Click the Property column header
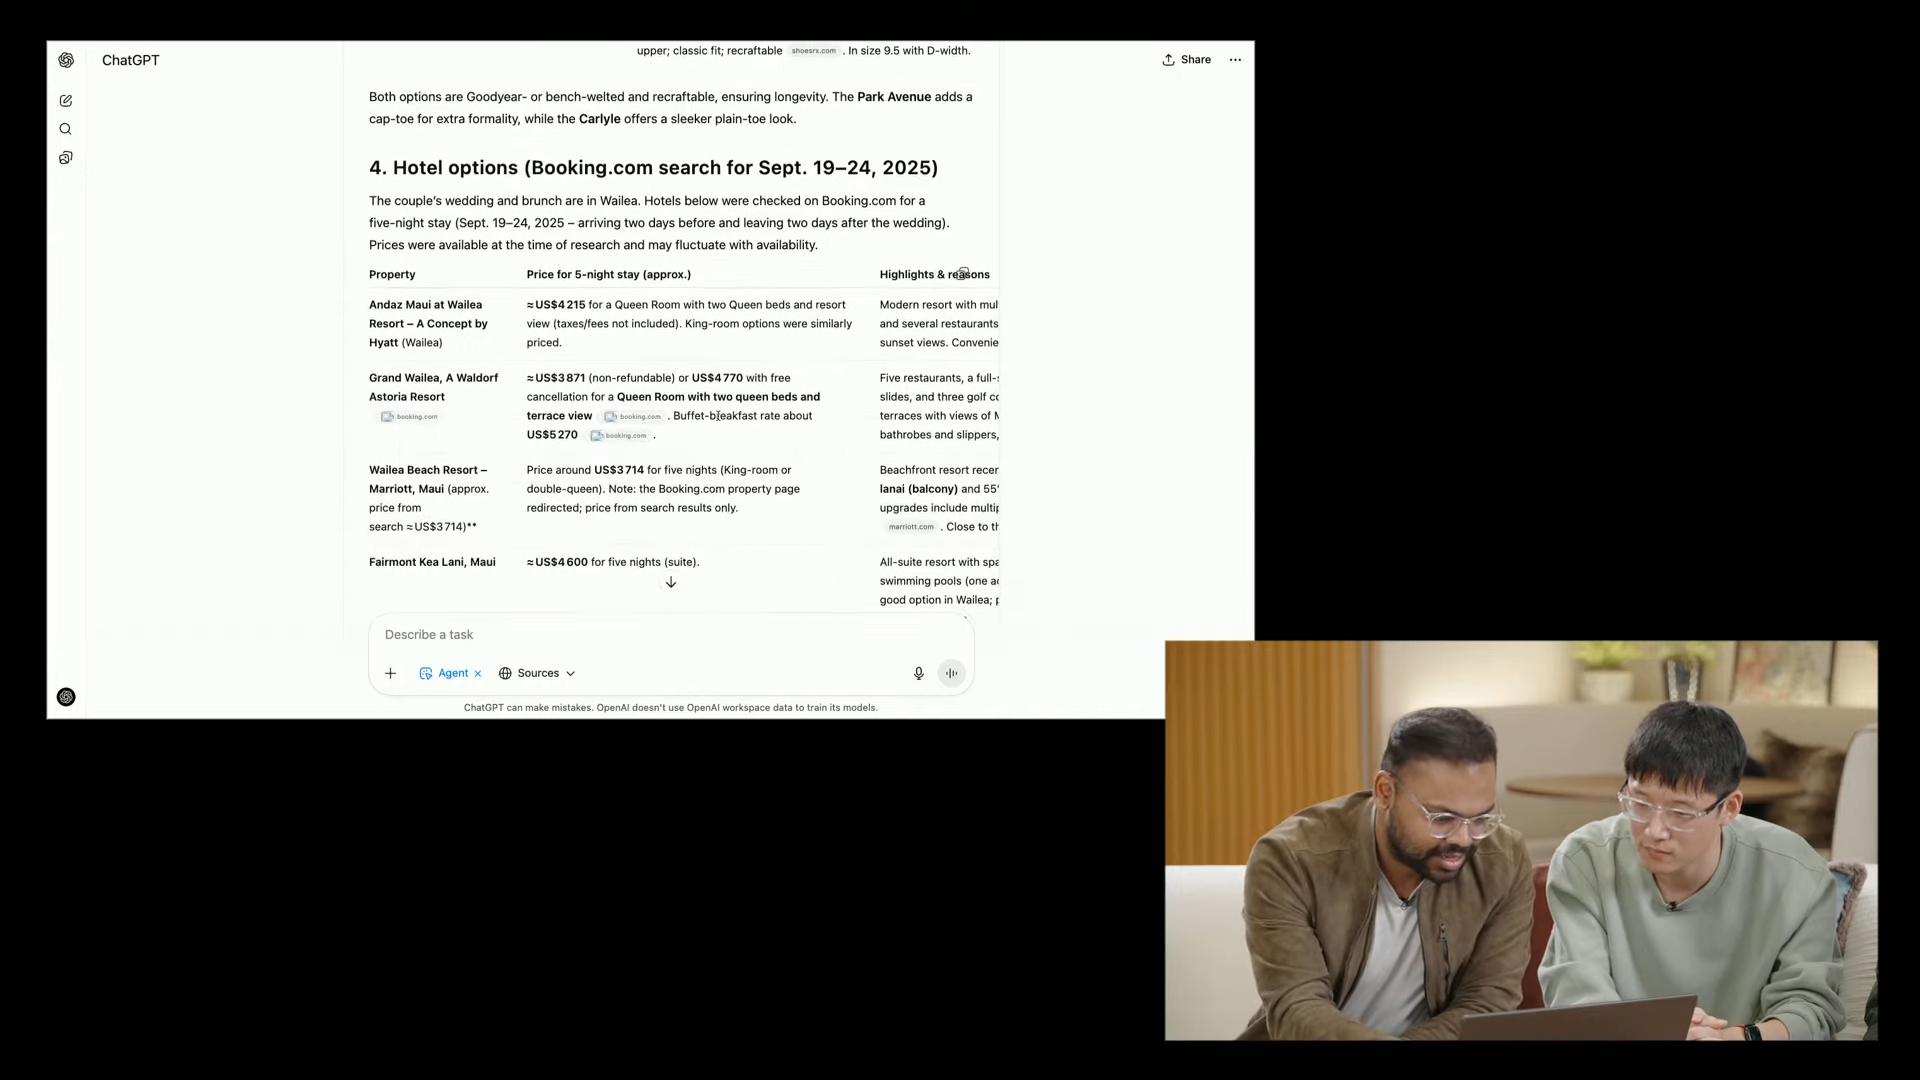The height and width of the screenshot is (1080, 1920). [392, 274]
